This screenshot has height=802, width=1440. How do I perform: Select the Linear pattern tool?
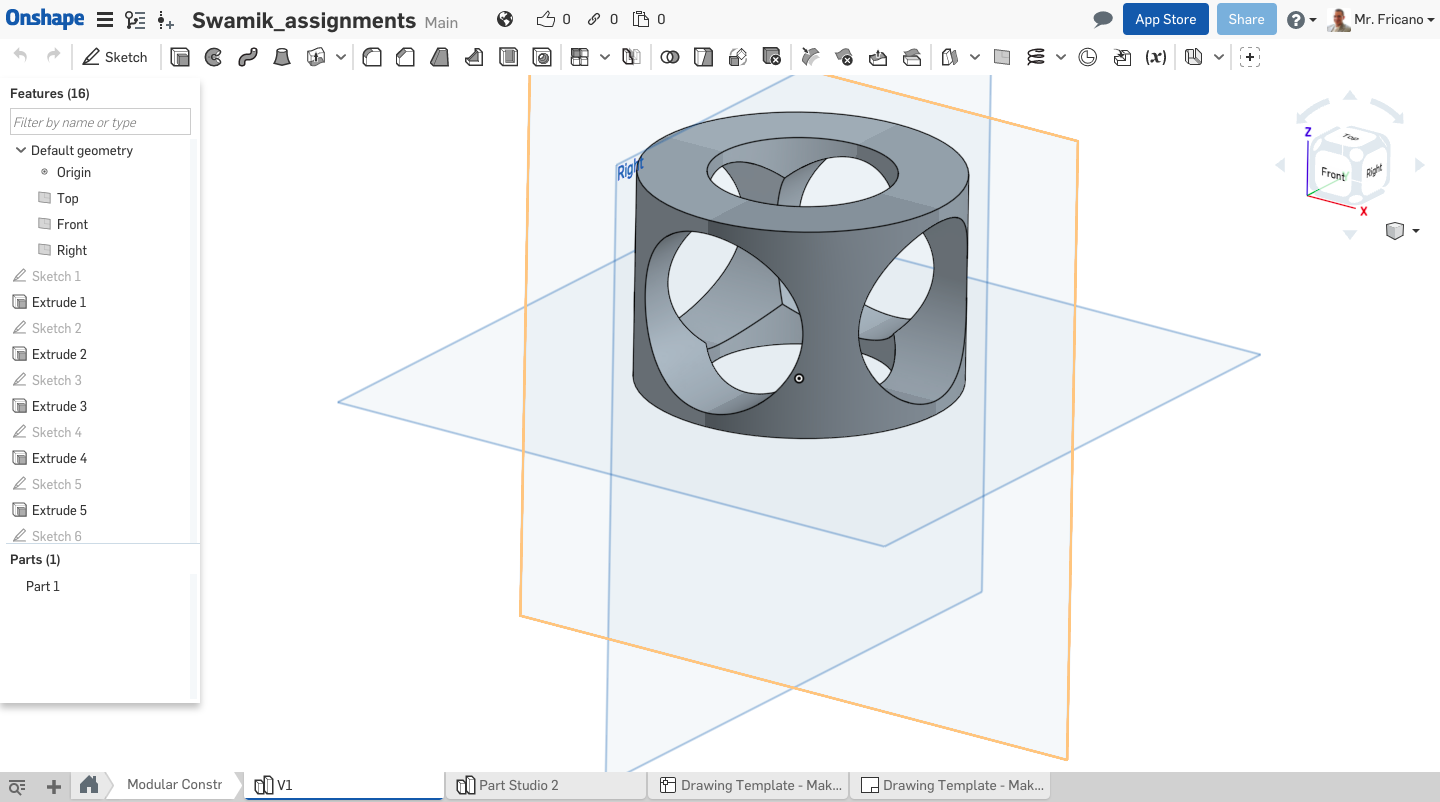pyautogui.click(x=579, y=57)
